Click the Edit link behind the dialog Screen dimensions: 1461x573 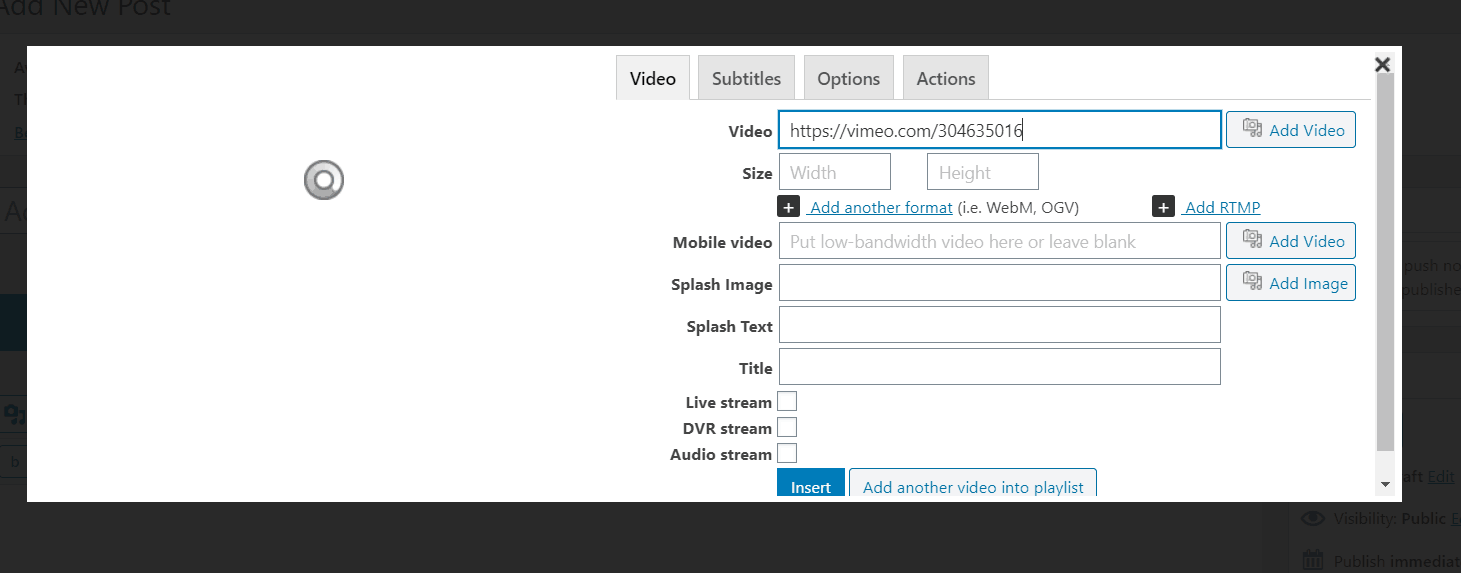[1441, 477]
